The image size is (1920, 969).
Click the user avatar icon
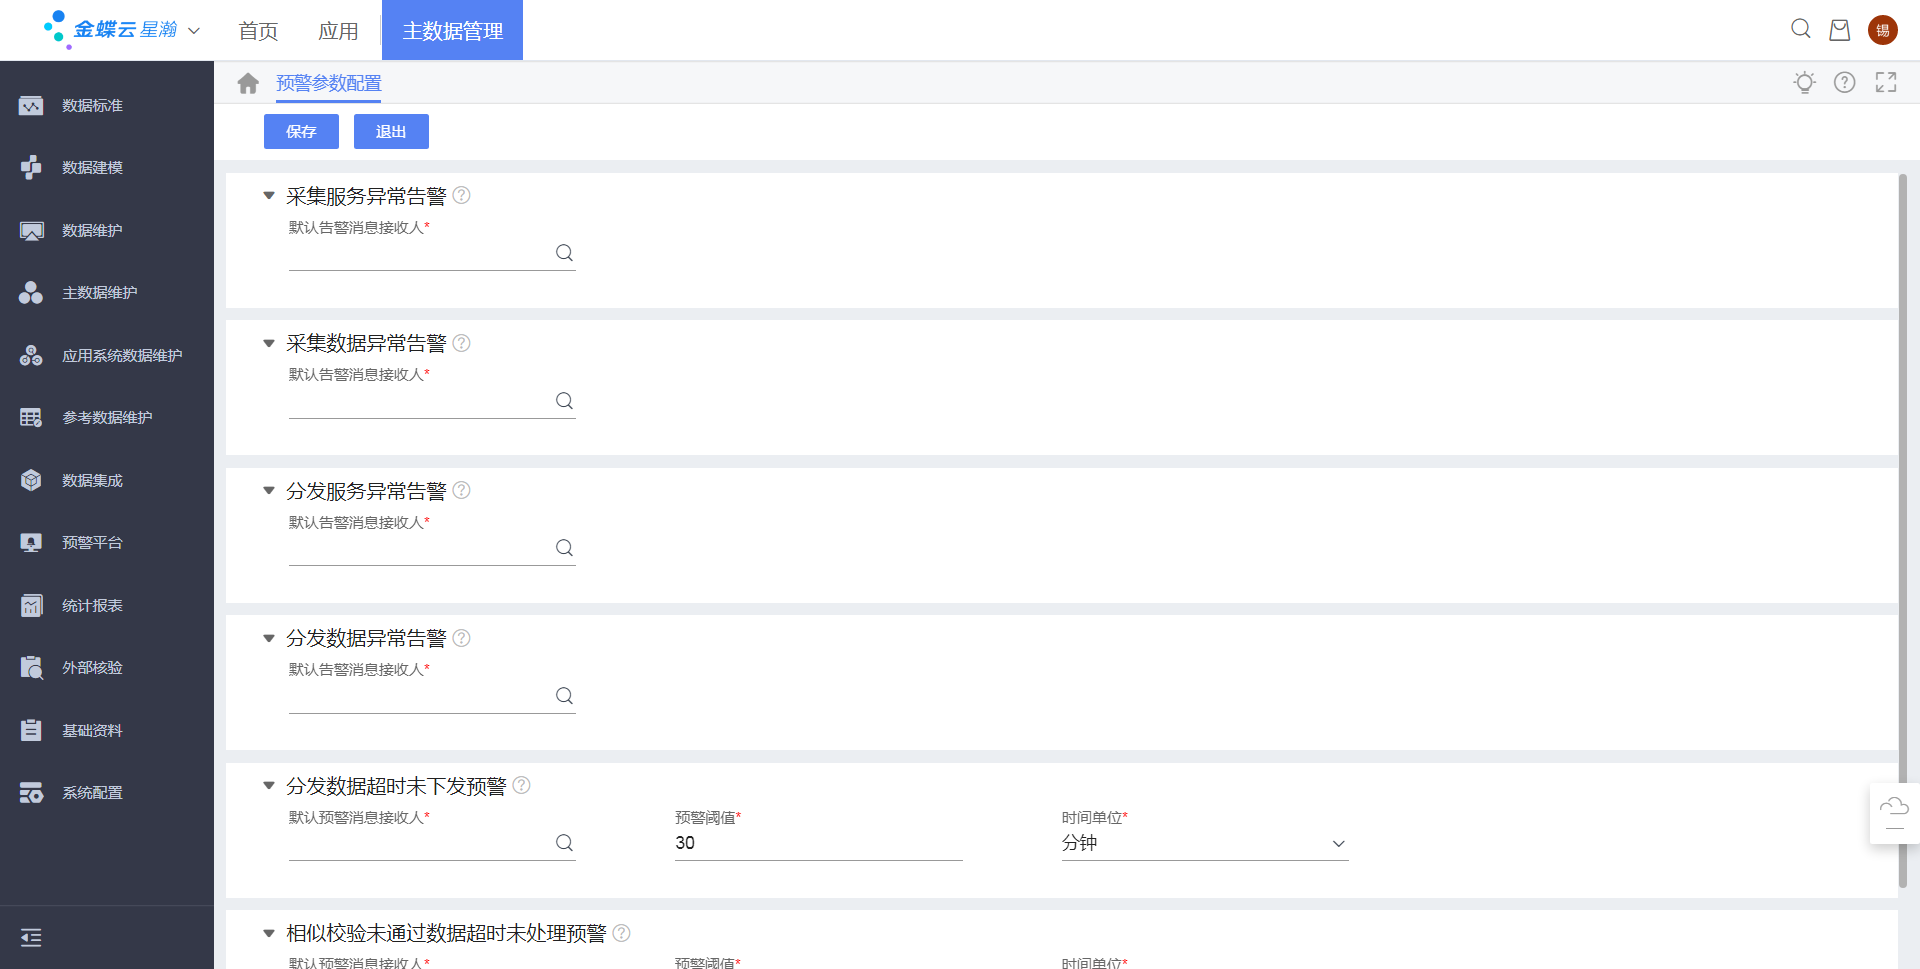[1883, 30]
